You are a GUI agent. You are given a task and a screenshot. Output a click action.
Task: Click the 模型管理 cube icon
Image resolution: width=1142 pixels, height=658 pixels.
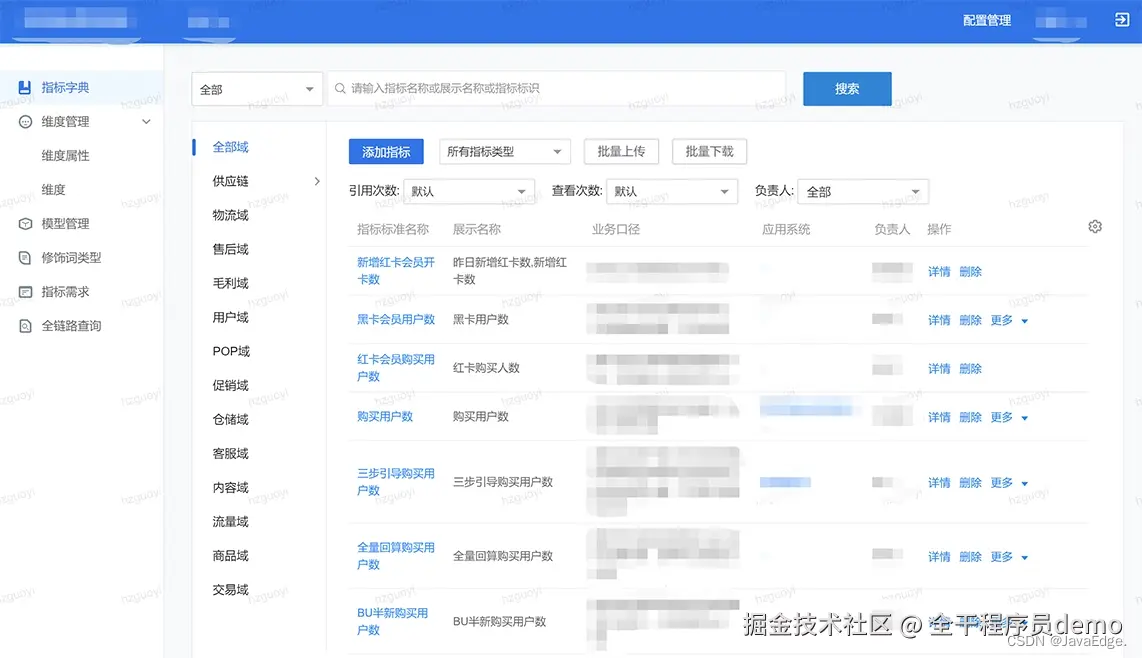25,224
